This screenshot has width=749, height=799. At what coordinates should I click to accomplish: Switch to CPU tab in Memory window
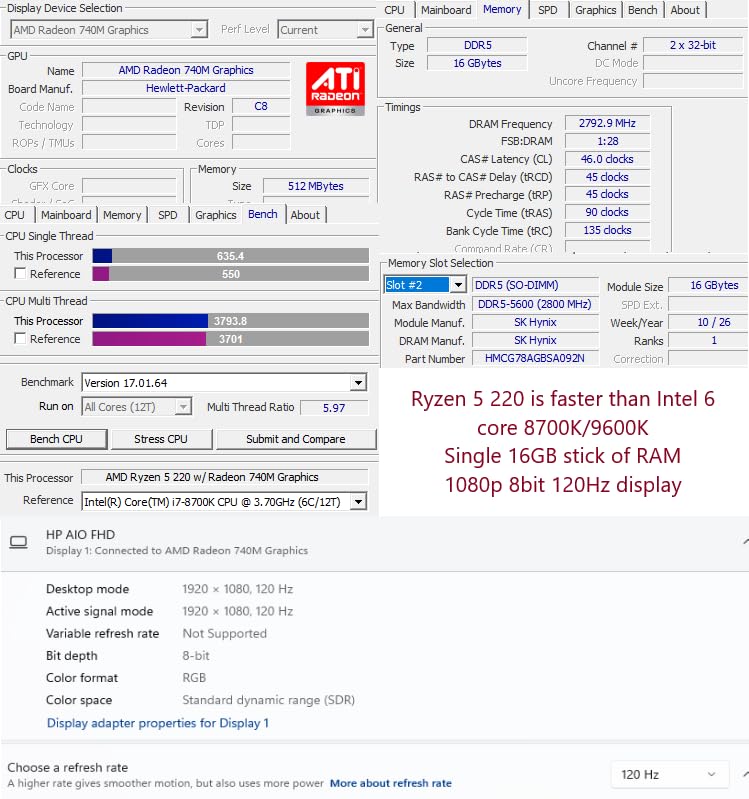point(394,10)
